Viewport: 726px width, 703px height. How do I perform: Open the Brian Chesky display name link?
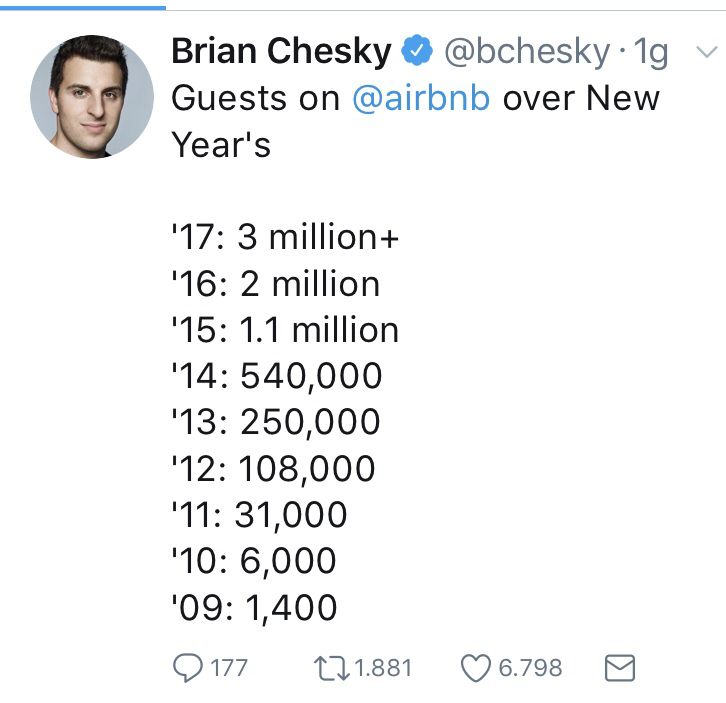(x=281, y=52)
